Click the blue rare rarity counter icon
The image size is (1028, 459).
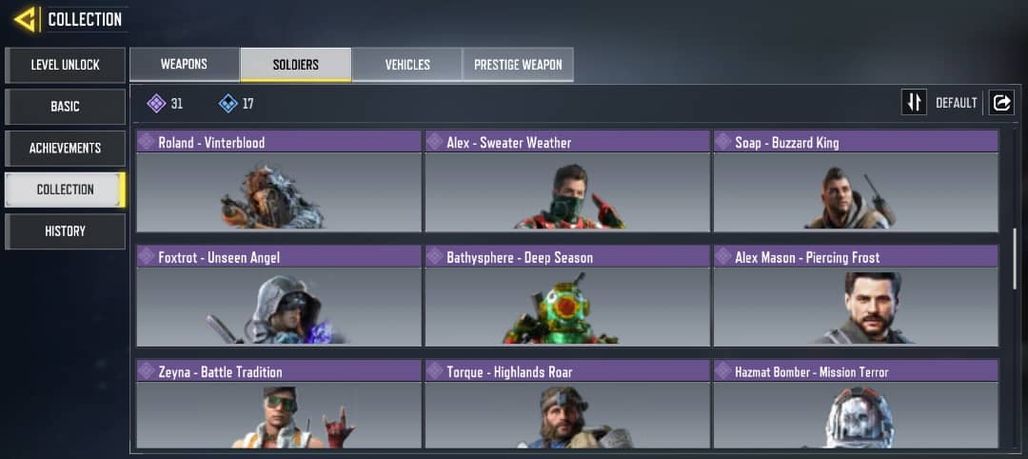point(227,103)
